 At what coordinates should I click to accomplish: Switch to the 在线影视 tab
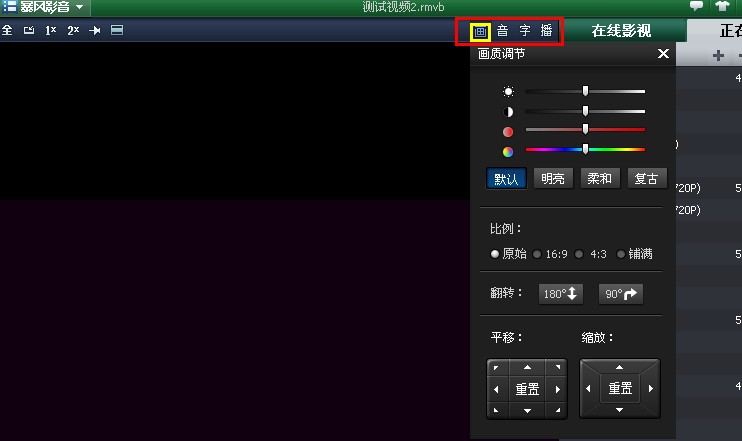click(x=621, y=31)
